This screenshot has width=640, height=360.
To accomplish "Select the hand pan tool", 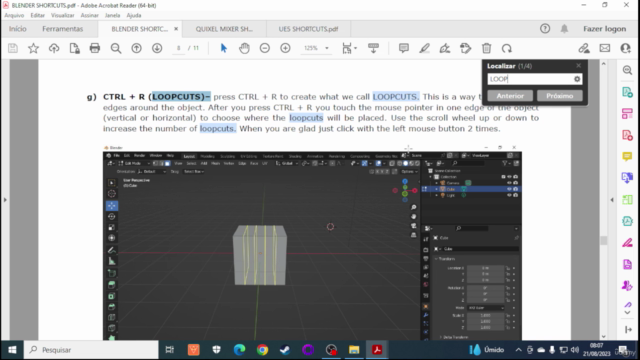I will [244, 48].
